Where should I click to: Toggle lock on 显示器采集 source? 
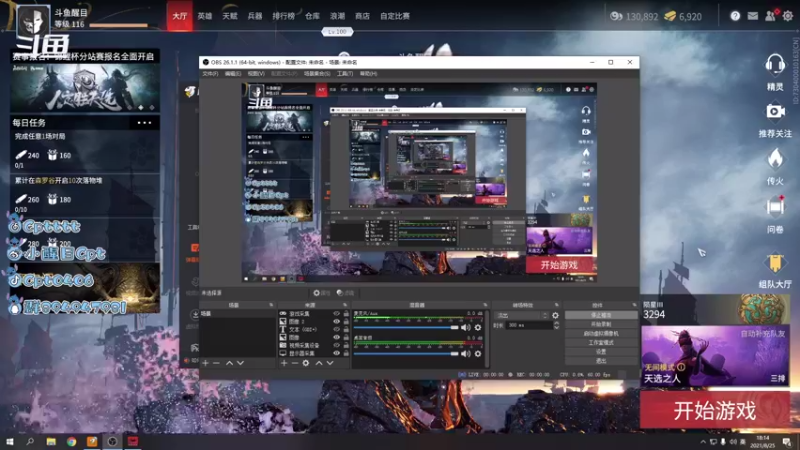[x=346, y=353]
